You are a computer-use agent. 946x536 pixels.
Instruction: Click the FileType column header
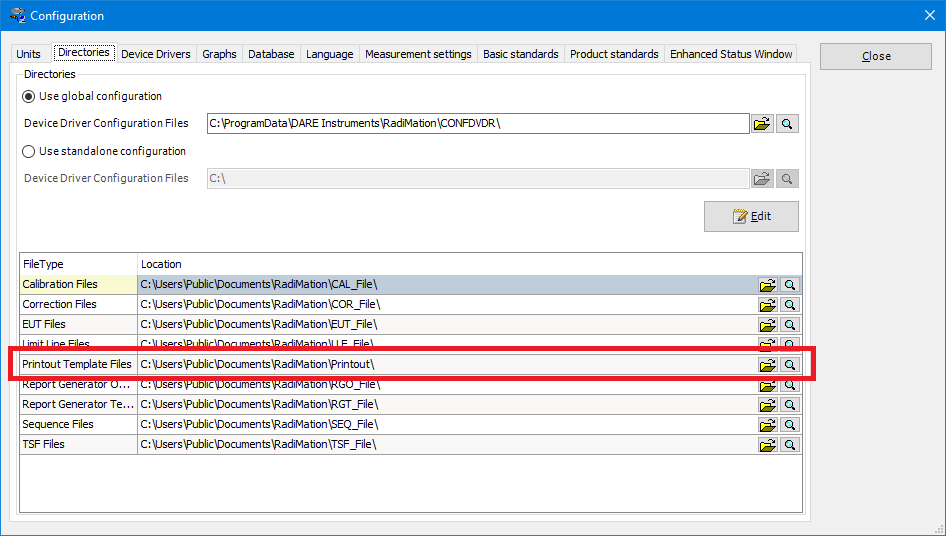[78, 264]
